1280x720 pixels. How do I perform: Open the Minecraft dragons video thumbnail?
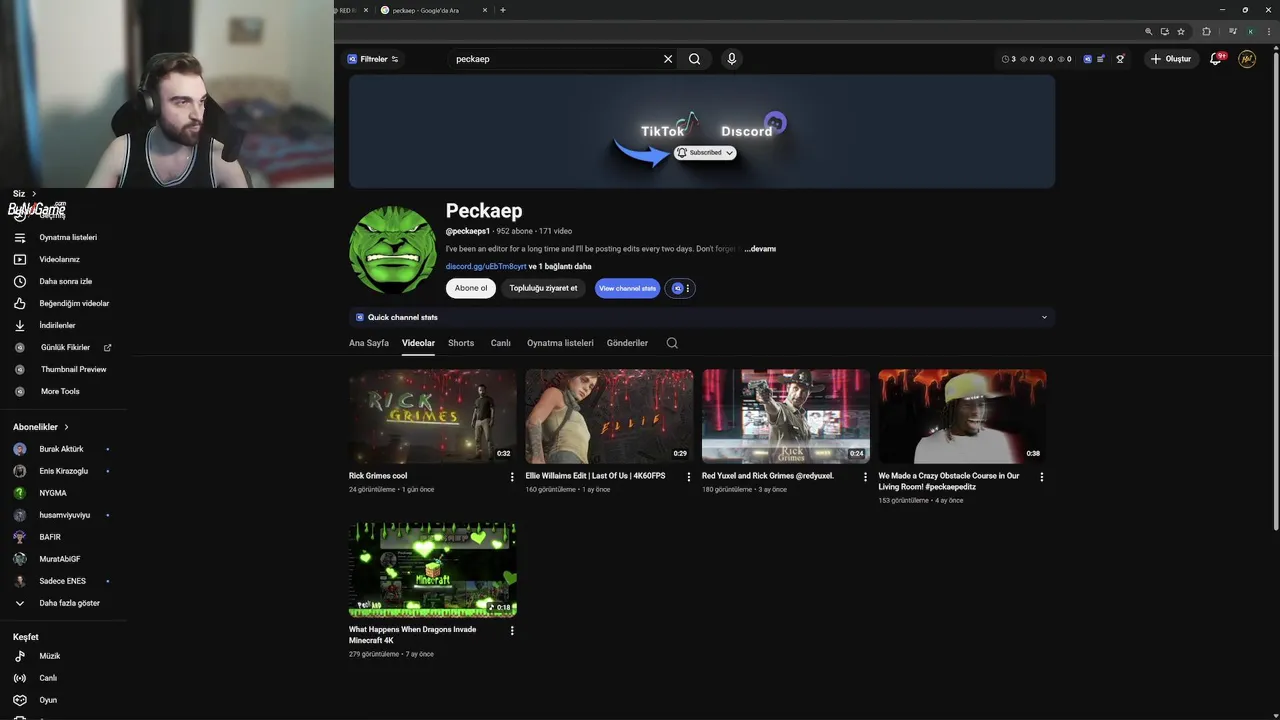(x=433, y=570)
